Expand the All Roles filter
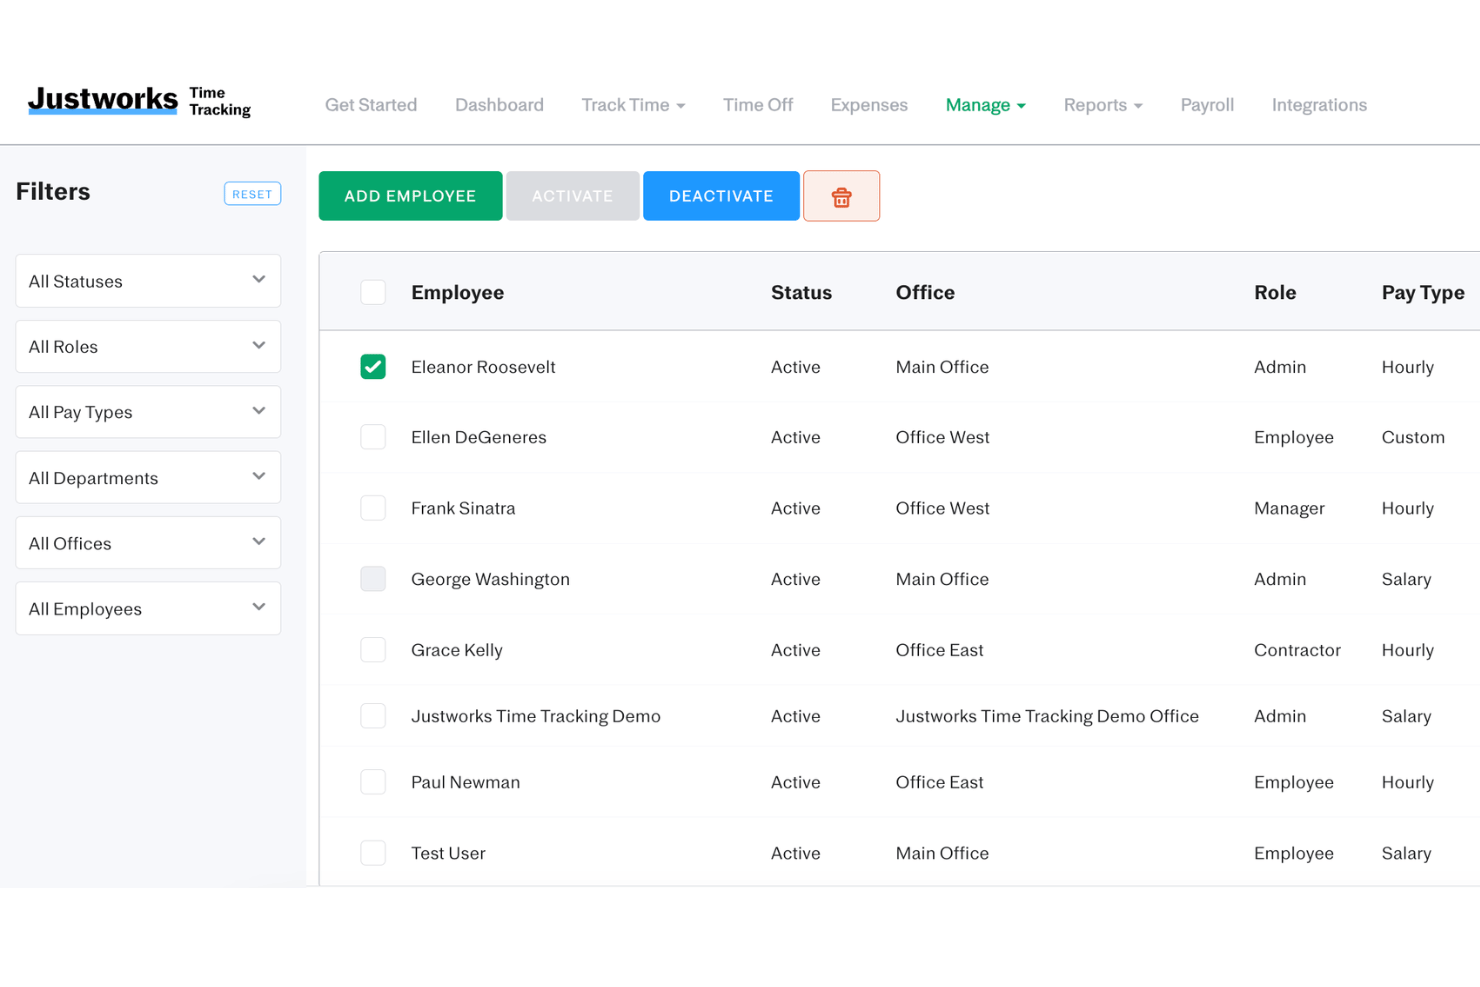The height and width of the screenshot is (987, 1480). [148, 346]
